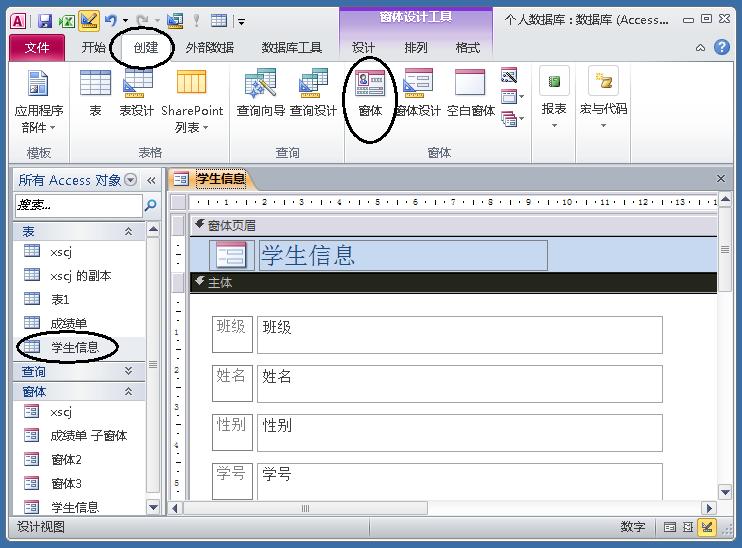Select the xscj table in navigation pane
Viewport: 742px width, 548px height.
[x=79, y=252]
